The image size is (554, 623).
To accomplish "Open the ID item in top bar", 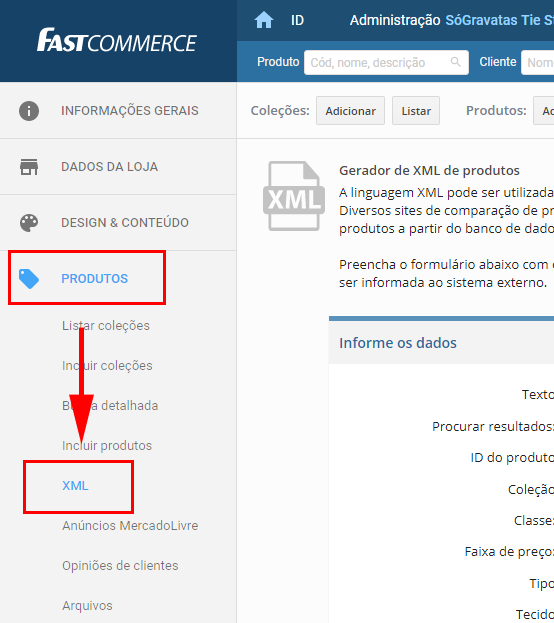I will 297,20.
